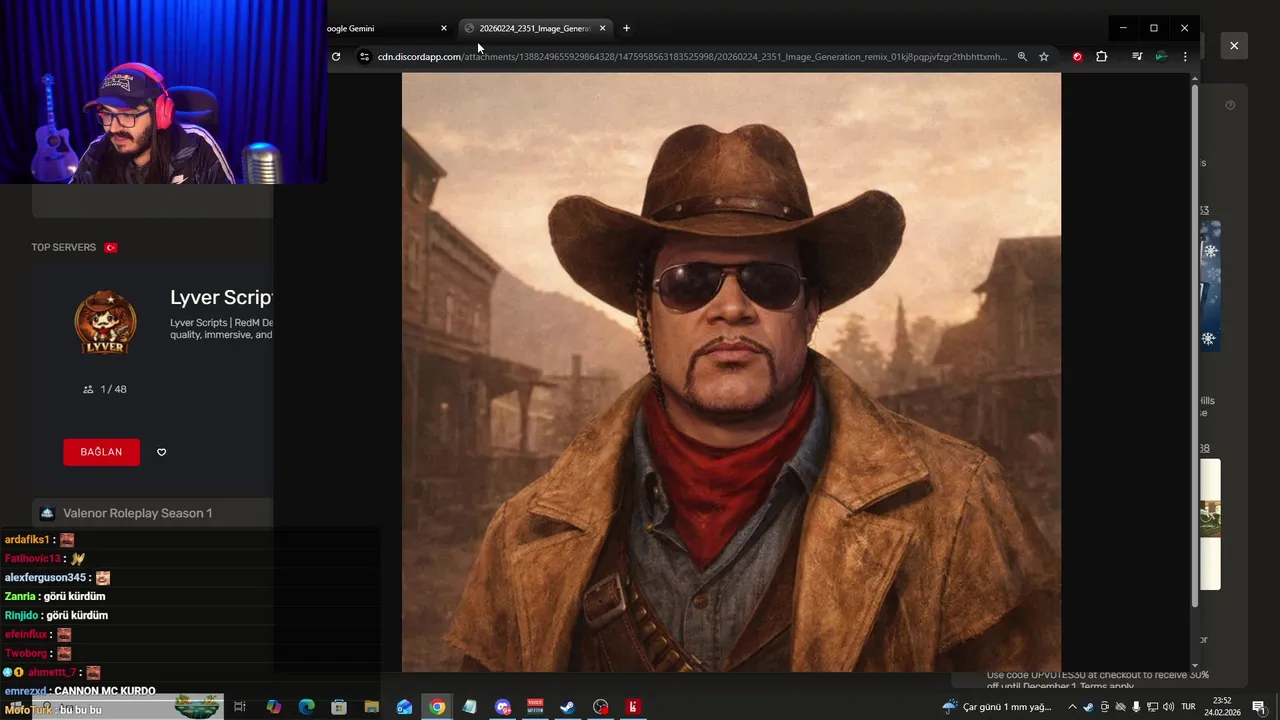The image size is (1280, 720).
Task: Open the red app icon at taskbar end
Action: [632, 707]
